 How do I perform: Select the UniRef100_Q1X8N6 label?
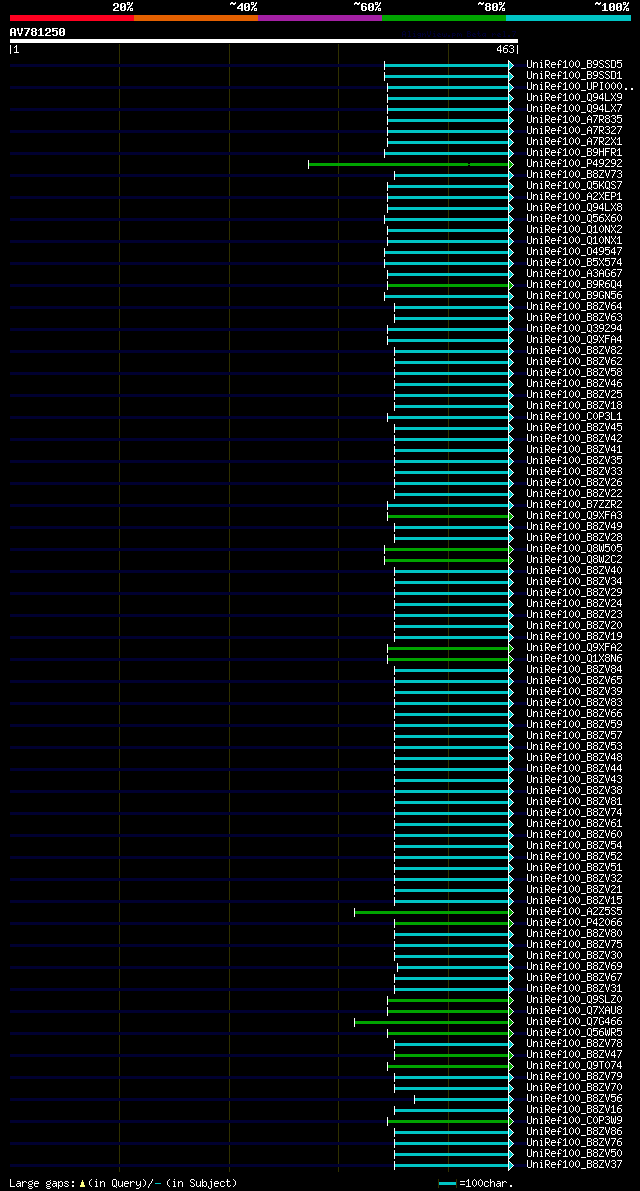(574, 659)
